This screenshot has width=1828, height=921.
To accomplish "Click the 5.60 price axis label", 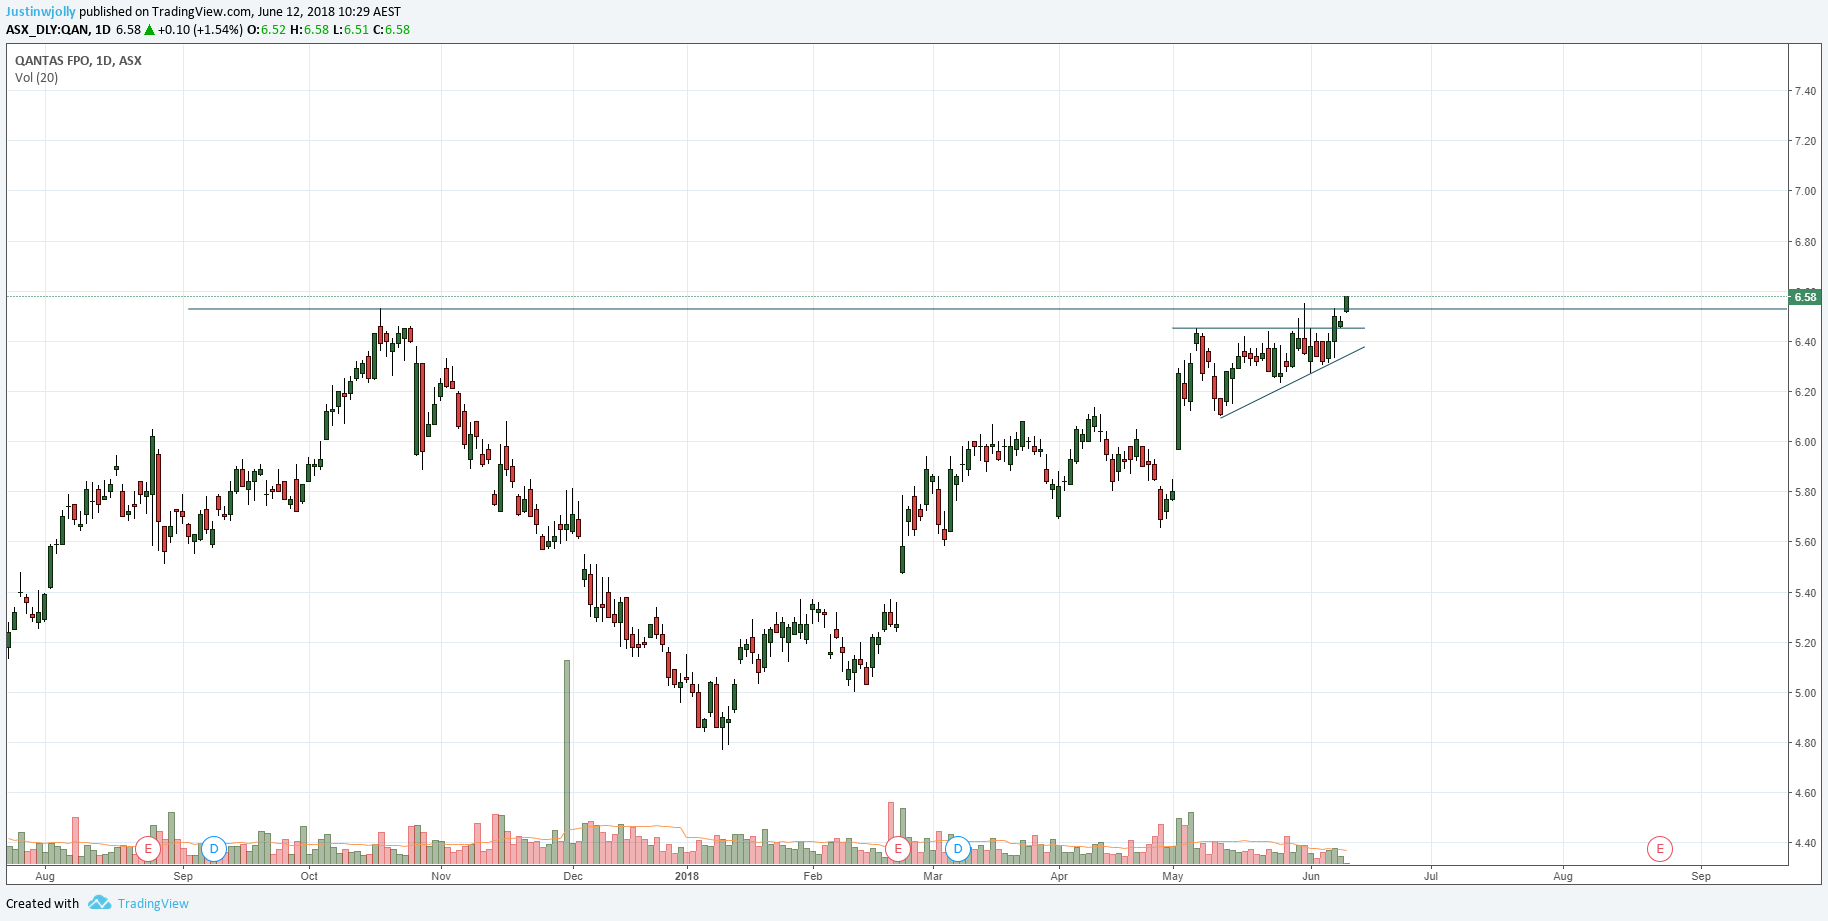I will click(1805, 542).
